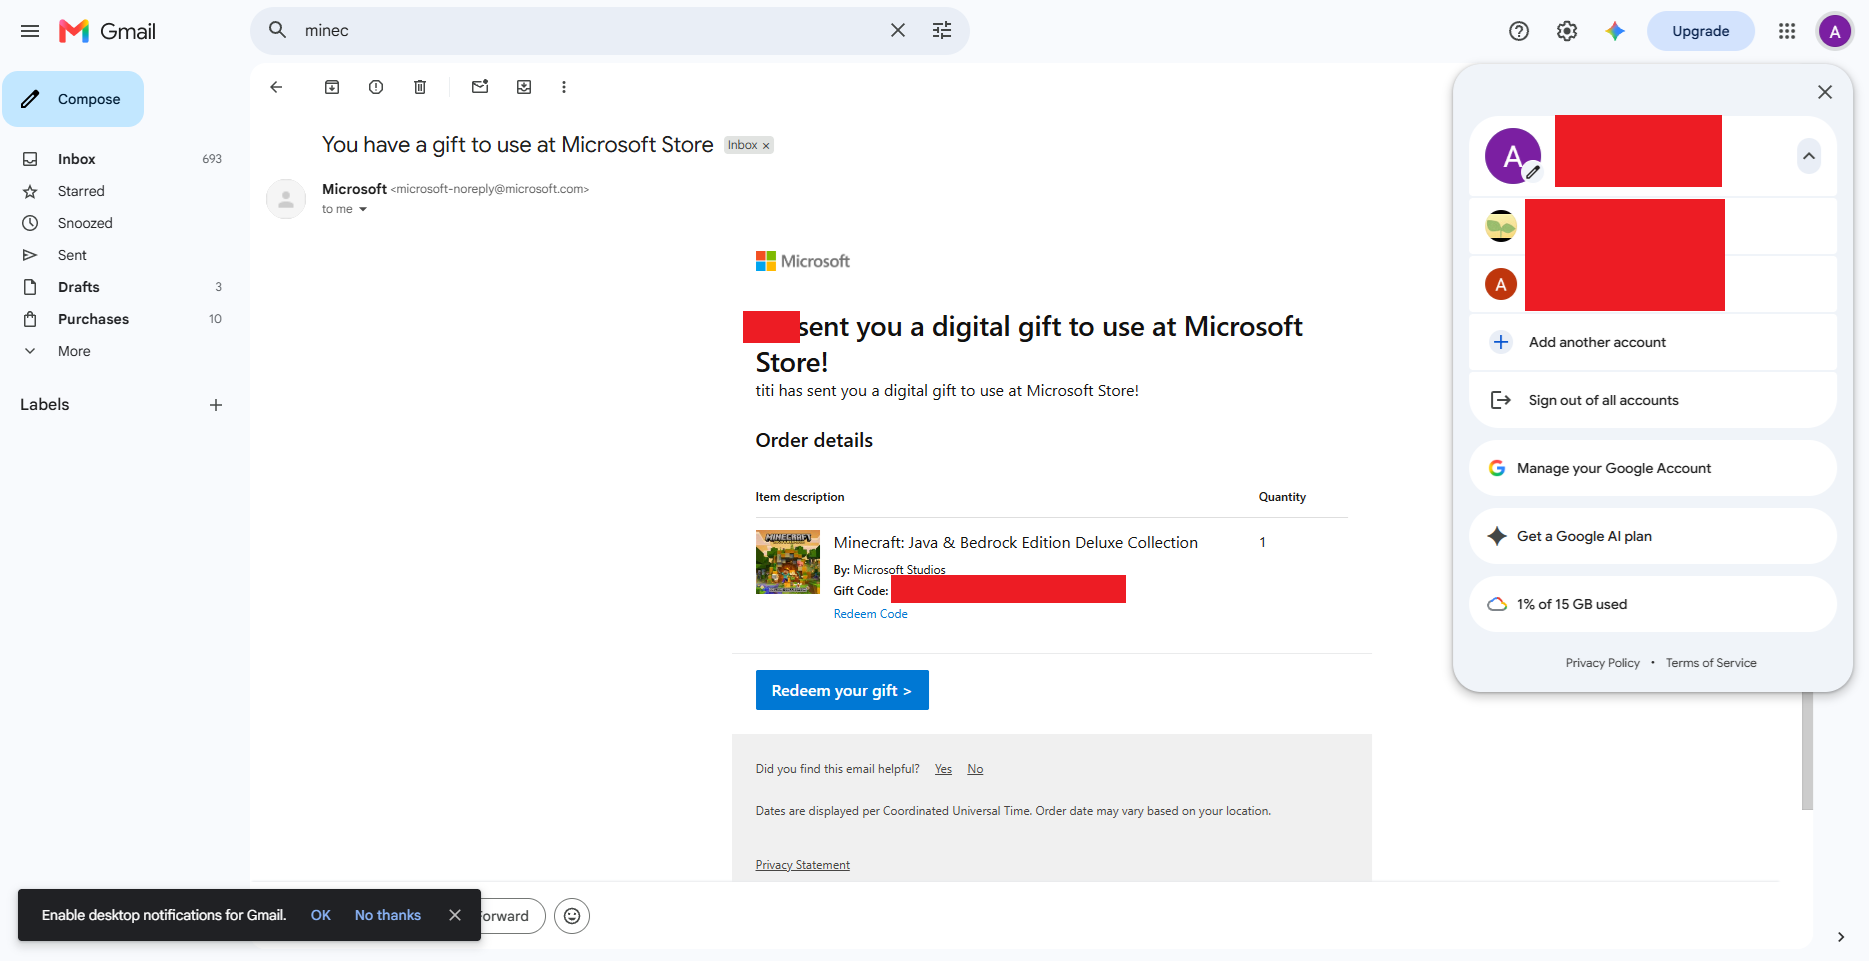Delete this email with the trash icon
Image resolution: width=1869 pixels, height=961 pixels.
click(x=420, y=87)
